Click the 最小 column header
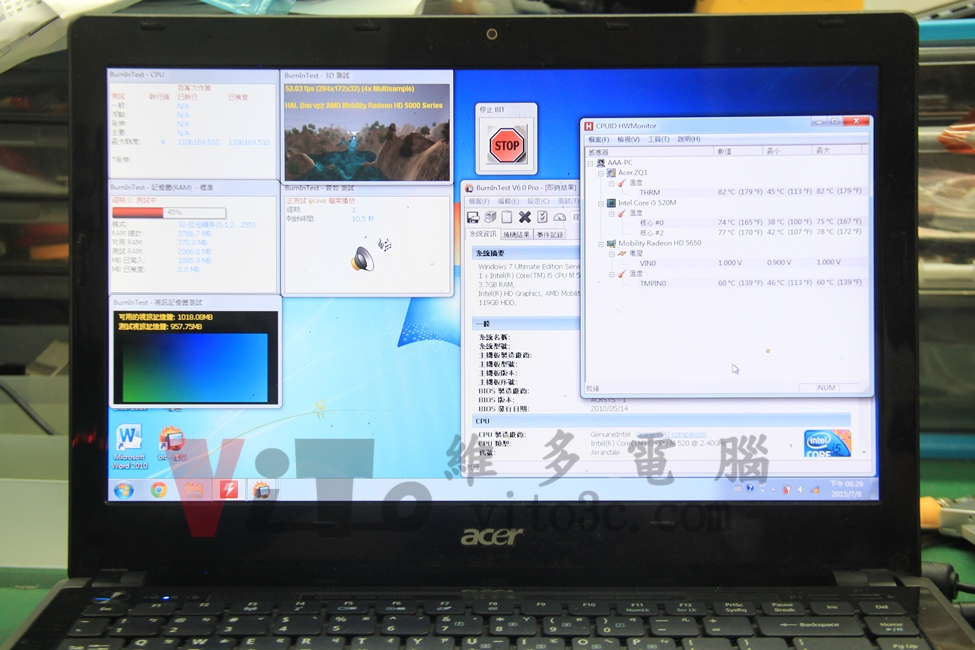 [x=787, y=151]
